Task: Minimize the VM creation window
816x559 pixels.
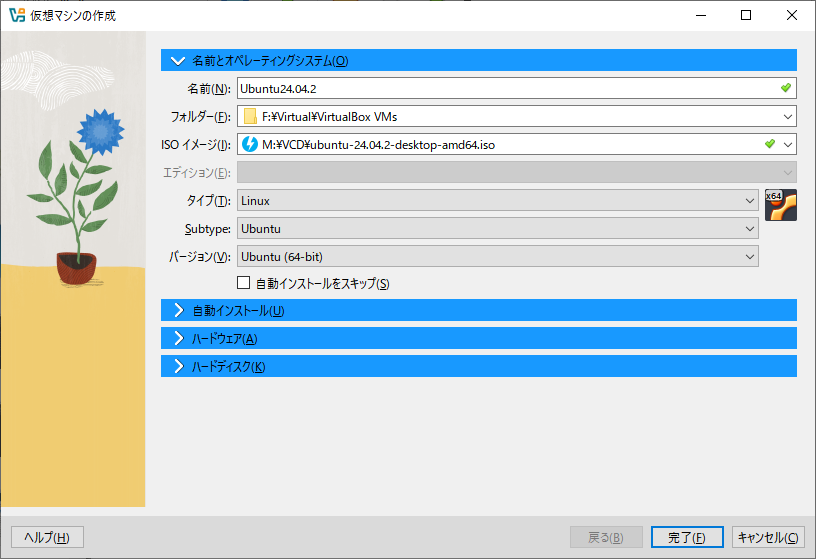Action: pos(701,15)
